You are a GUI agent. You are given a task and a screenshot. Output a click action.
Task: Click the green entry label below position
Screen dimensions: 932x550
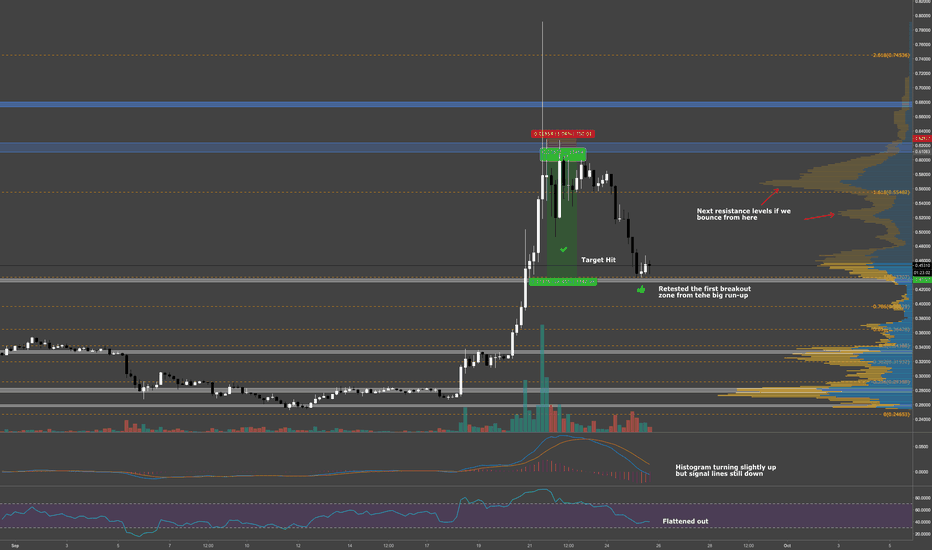pyautogui.click(x=563, y=282)
